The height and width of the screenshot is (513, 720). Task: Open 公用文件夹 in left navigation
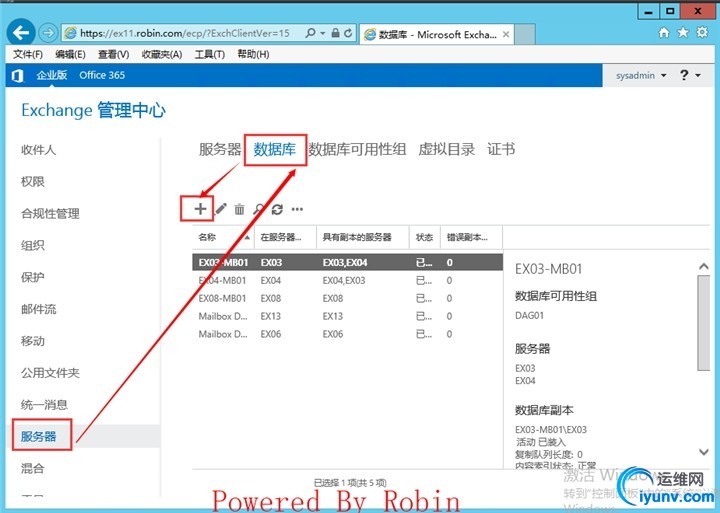51,373
